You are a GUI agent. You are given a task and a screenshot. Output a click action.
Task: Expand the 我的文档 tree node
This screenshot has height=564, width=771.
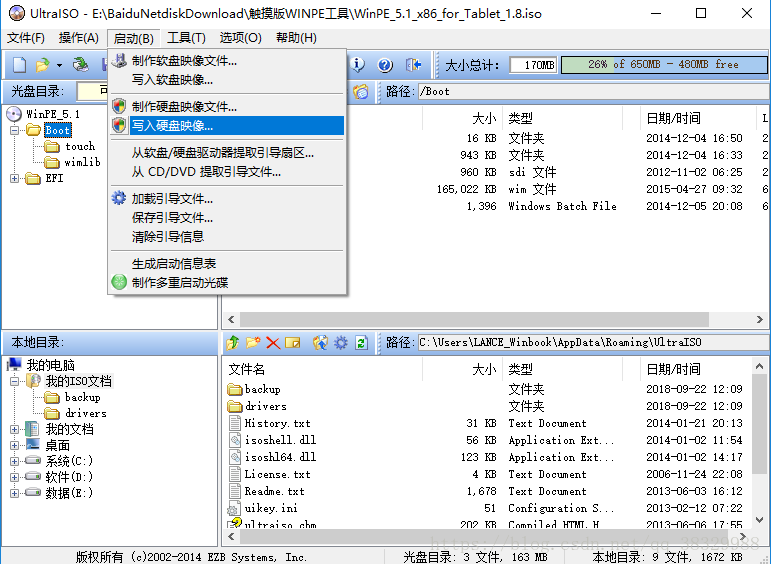(x=14, y=429)
